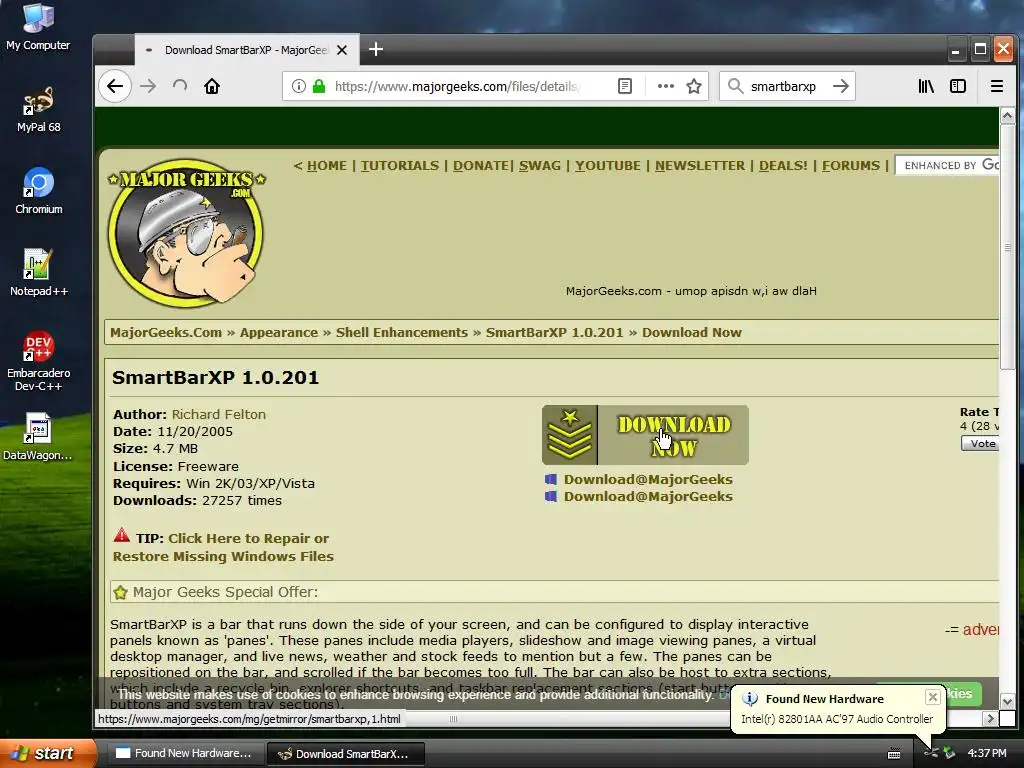Click the green padlock security icon
The width and height of the screenshot is (1024, 768).
tap(319, 86)
